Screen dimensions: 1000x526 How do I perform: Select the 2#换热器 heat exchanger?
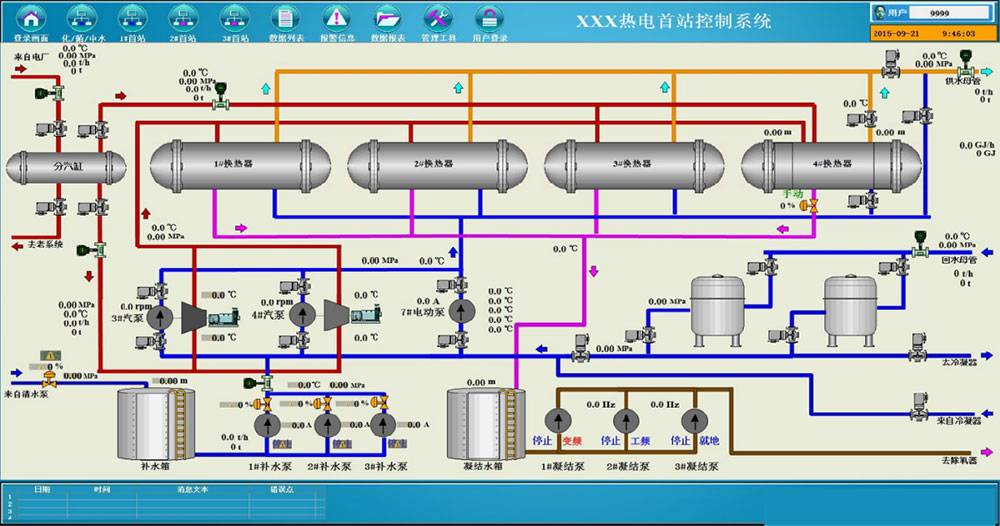438,164
